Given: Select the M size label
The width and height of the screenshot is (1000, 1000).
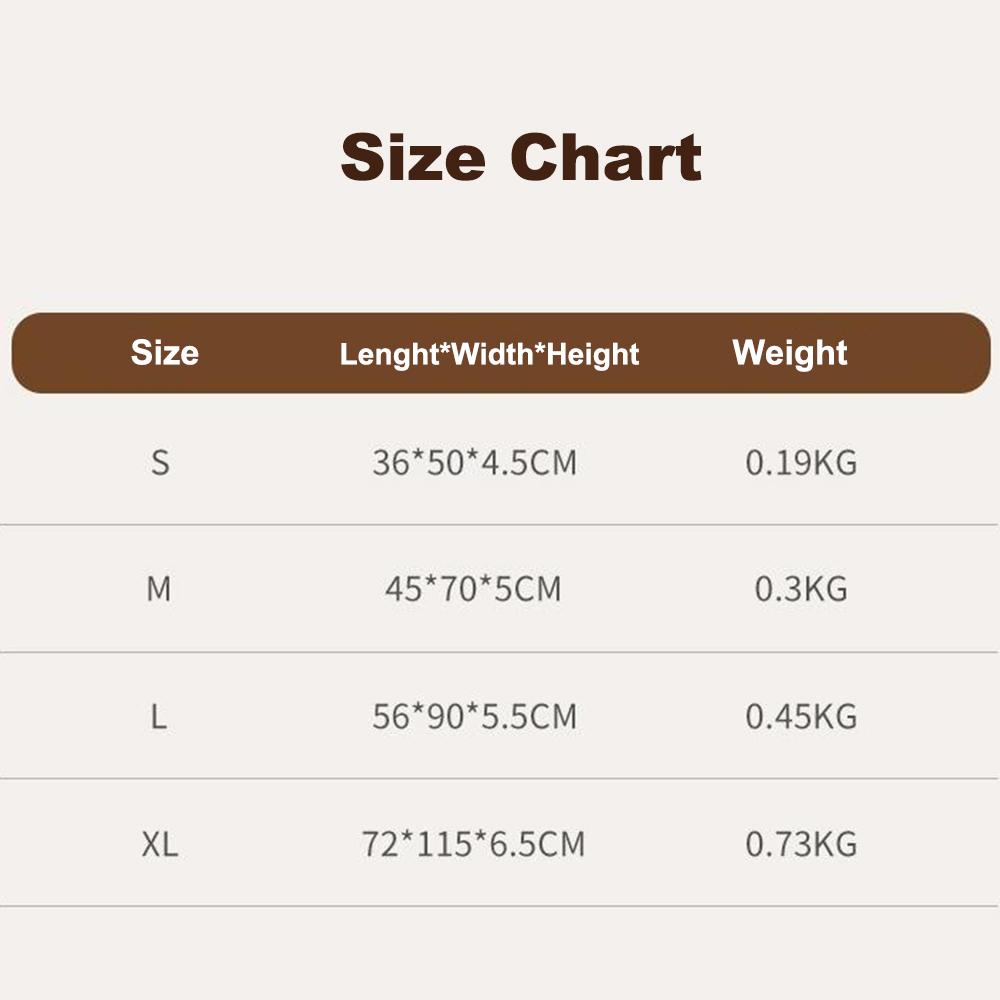Looking at the screenshot, I should (159, 588).
